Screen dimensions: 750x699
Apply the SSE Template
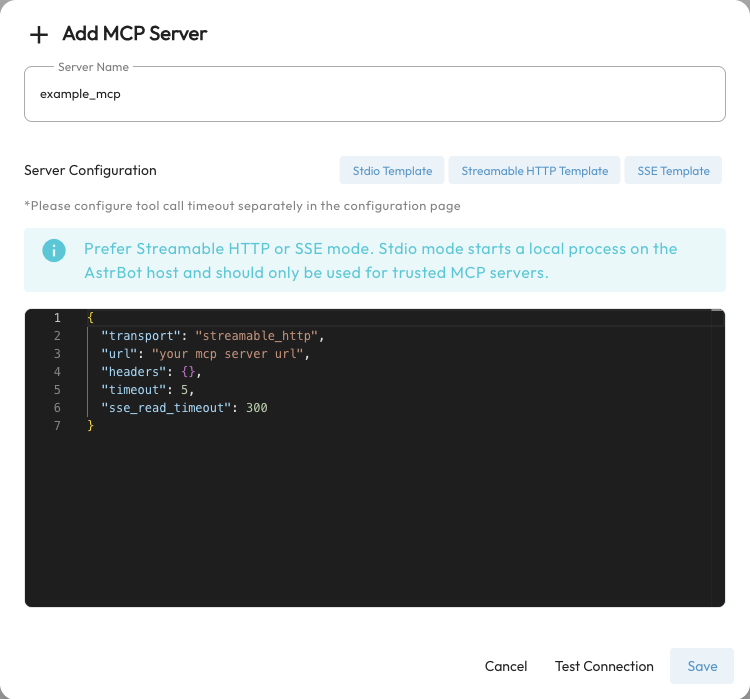pyautogui.click(x=673, y=171)
